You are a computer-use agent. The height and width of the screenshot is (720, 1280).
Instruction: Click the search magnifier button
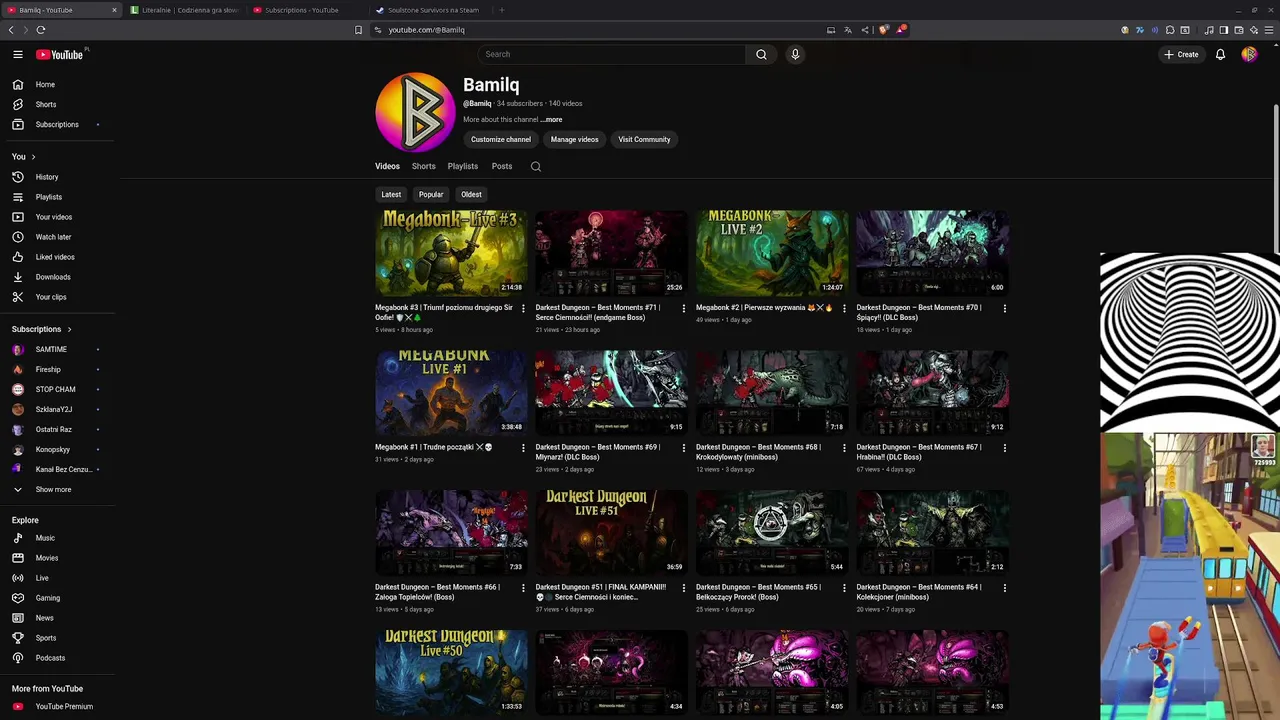coord(761,54)
